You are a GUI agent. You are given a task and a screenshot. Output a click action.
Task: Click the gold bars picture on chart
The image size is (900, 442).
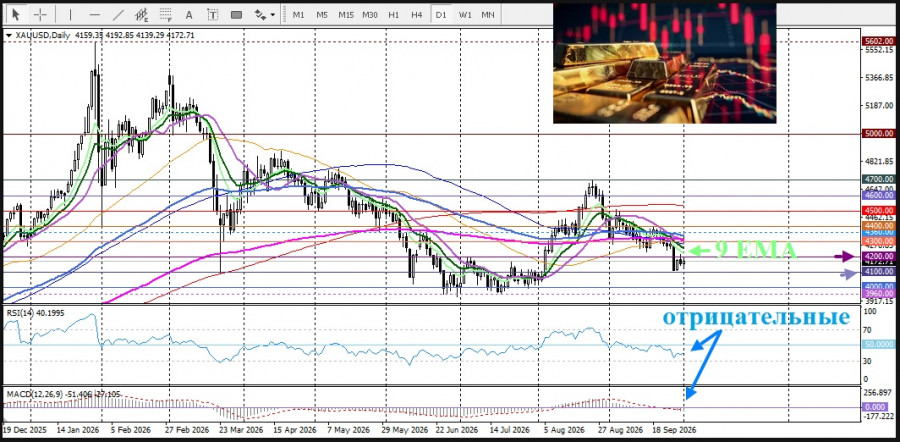[665, 63]
